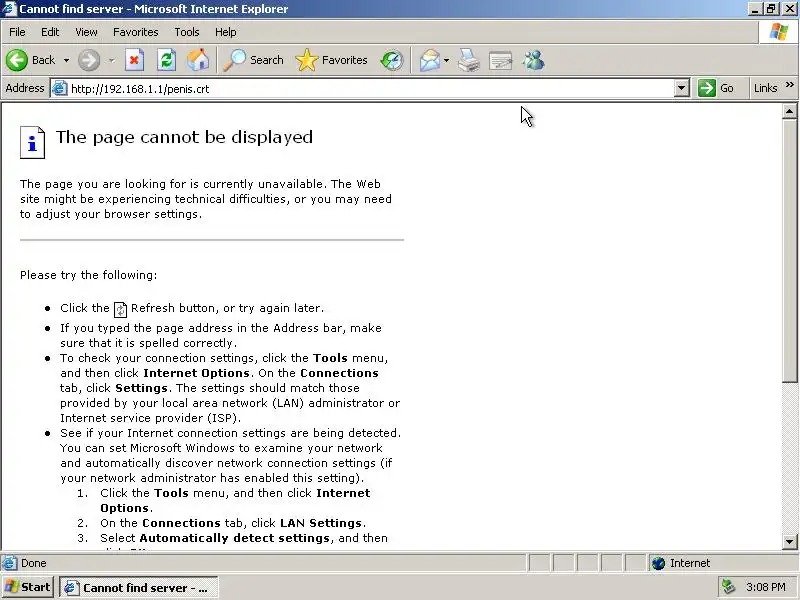Expand the Address bar history dropdown

(682, 88)
